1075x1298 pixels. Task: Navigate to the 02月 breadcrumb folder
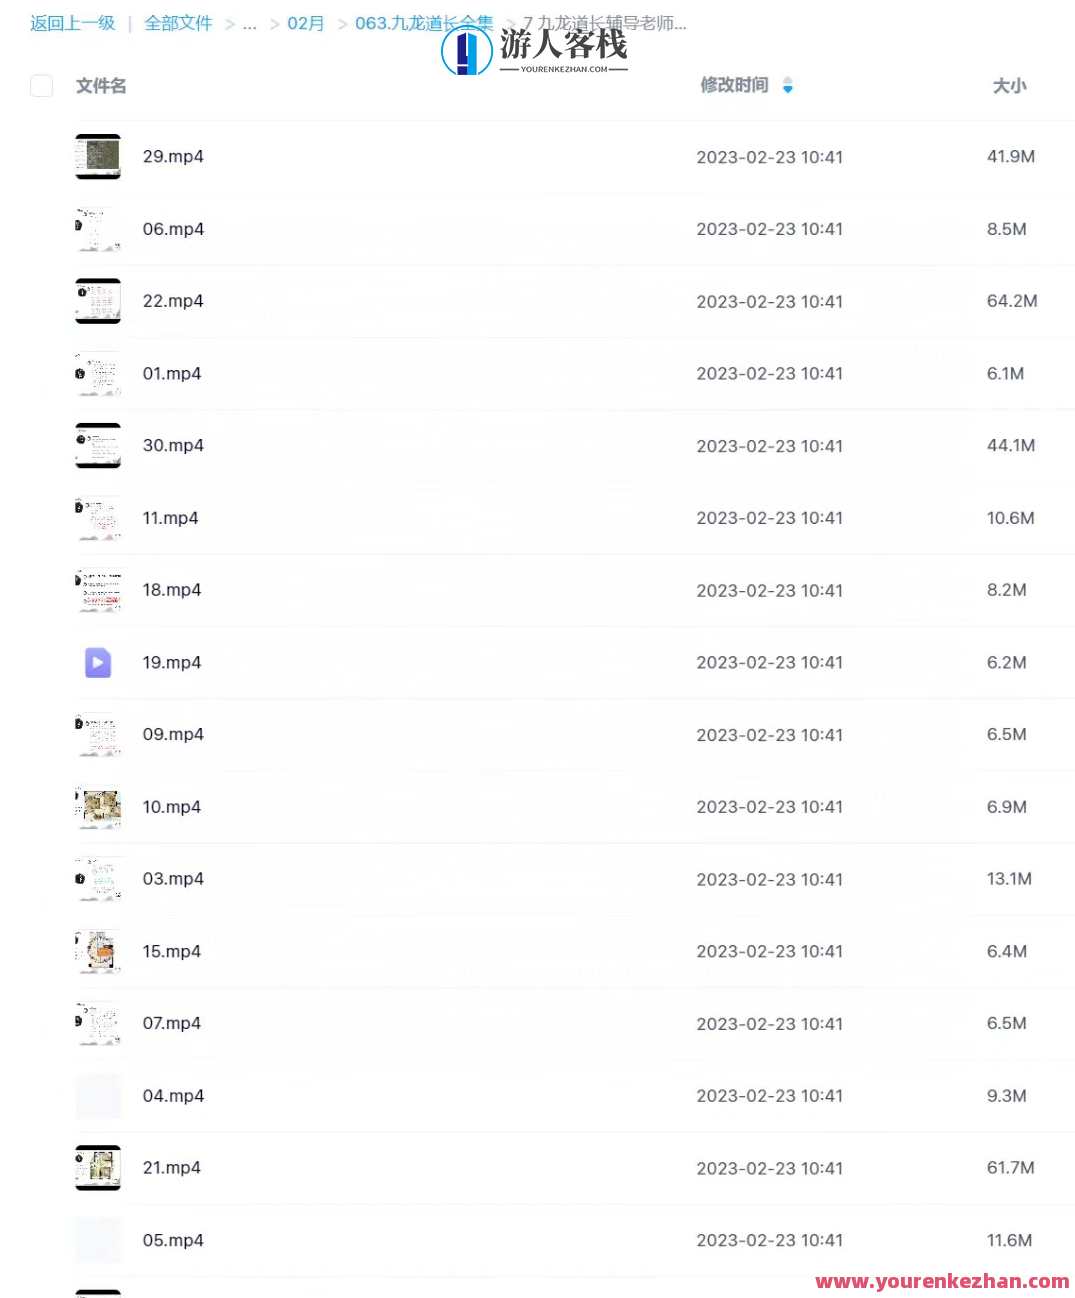coord(306,23)
